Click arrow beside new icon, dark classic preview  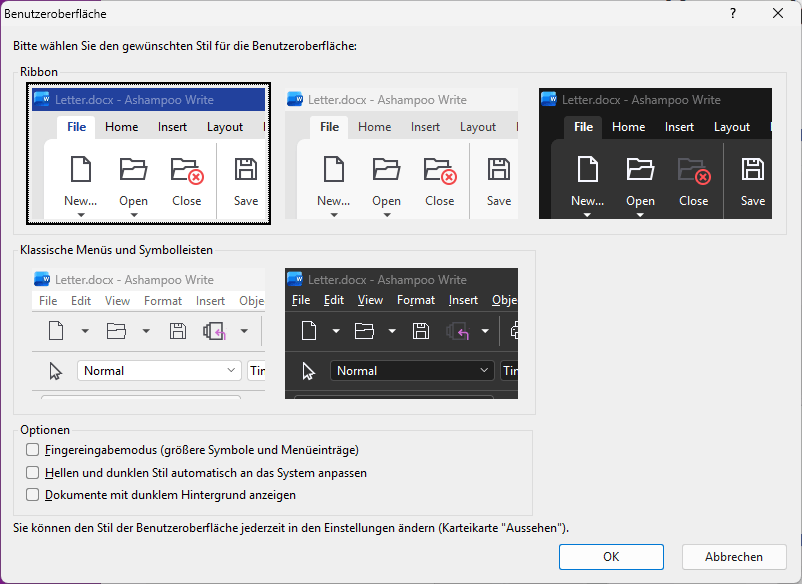[x=336, y=331]
